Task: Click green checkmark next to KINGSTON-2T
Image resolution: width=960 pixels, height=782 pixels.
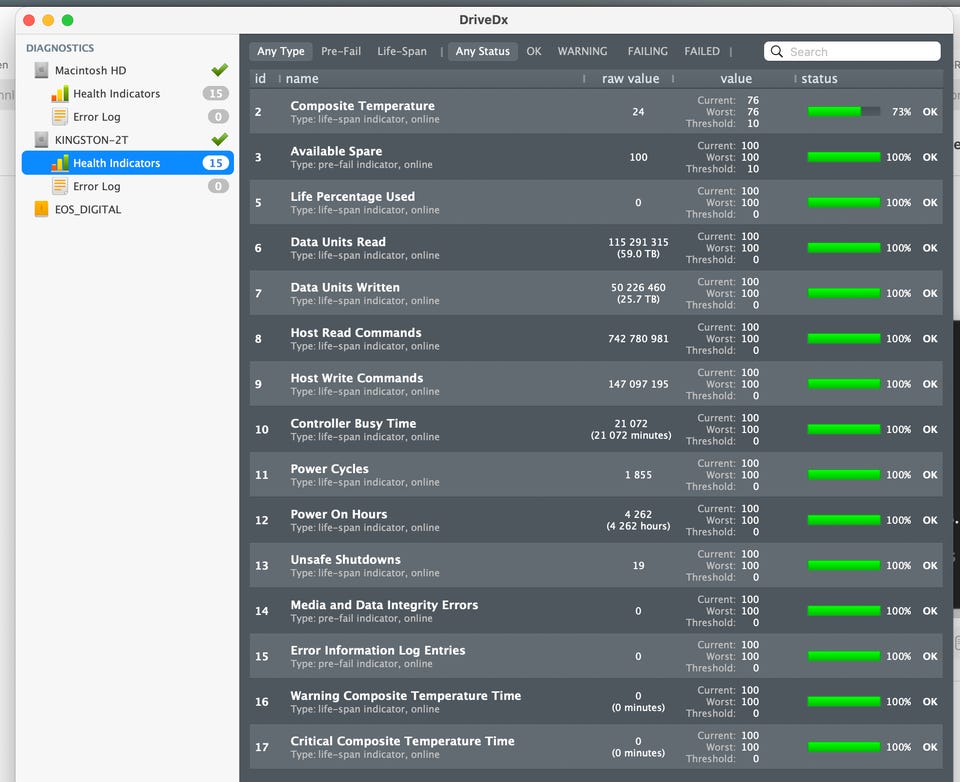Action: (219, 139)
